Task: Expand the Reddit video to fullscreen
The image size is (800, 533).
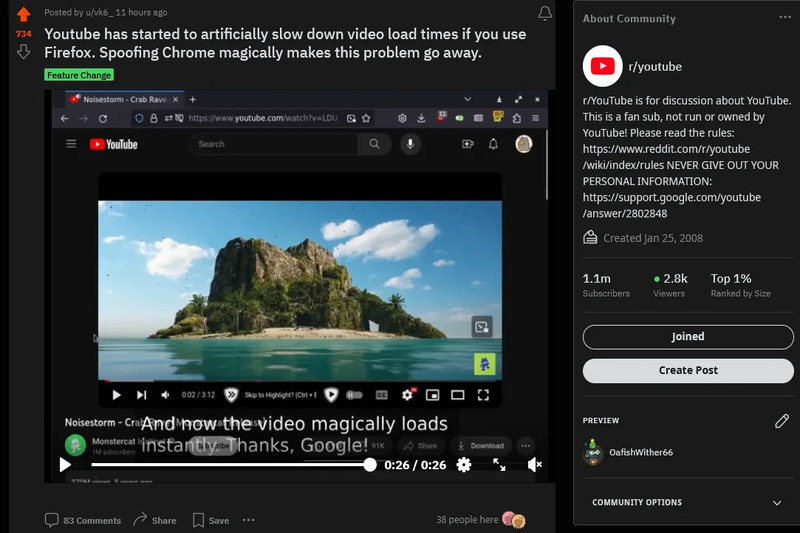Action: (499, 465)
